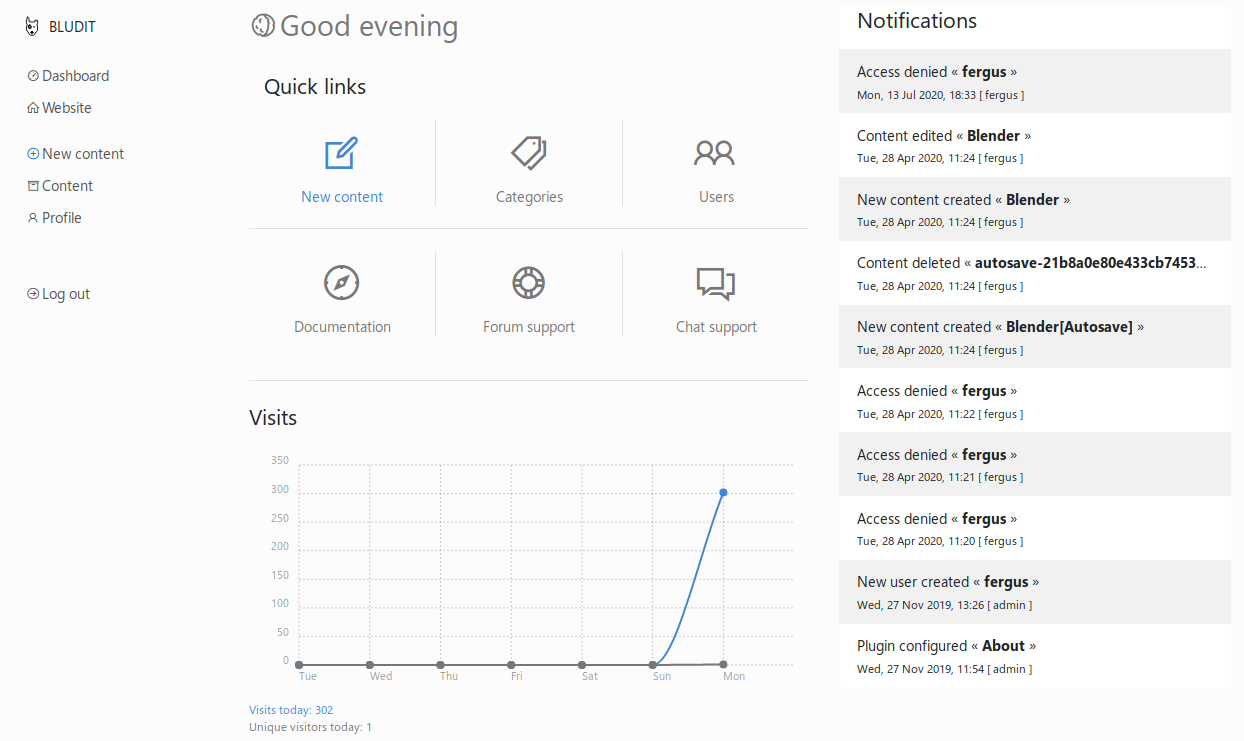Screen dimensions: 1244x741
Task: Select the Content edited Blender notification
Action: pos(1034,145)
